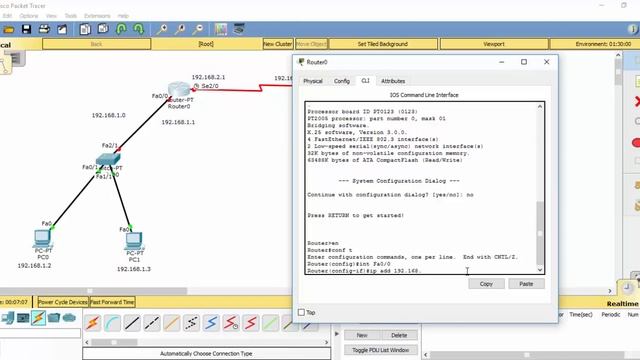Click the Paste icon in the main toolbar
This screenshot has width=640, height=360.
103,29
